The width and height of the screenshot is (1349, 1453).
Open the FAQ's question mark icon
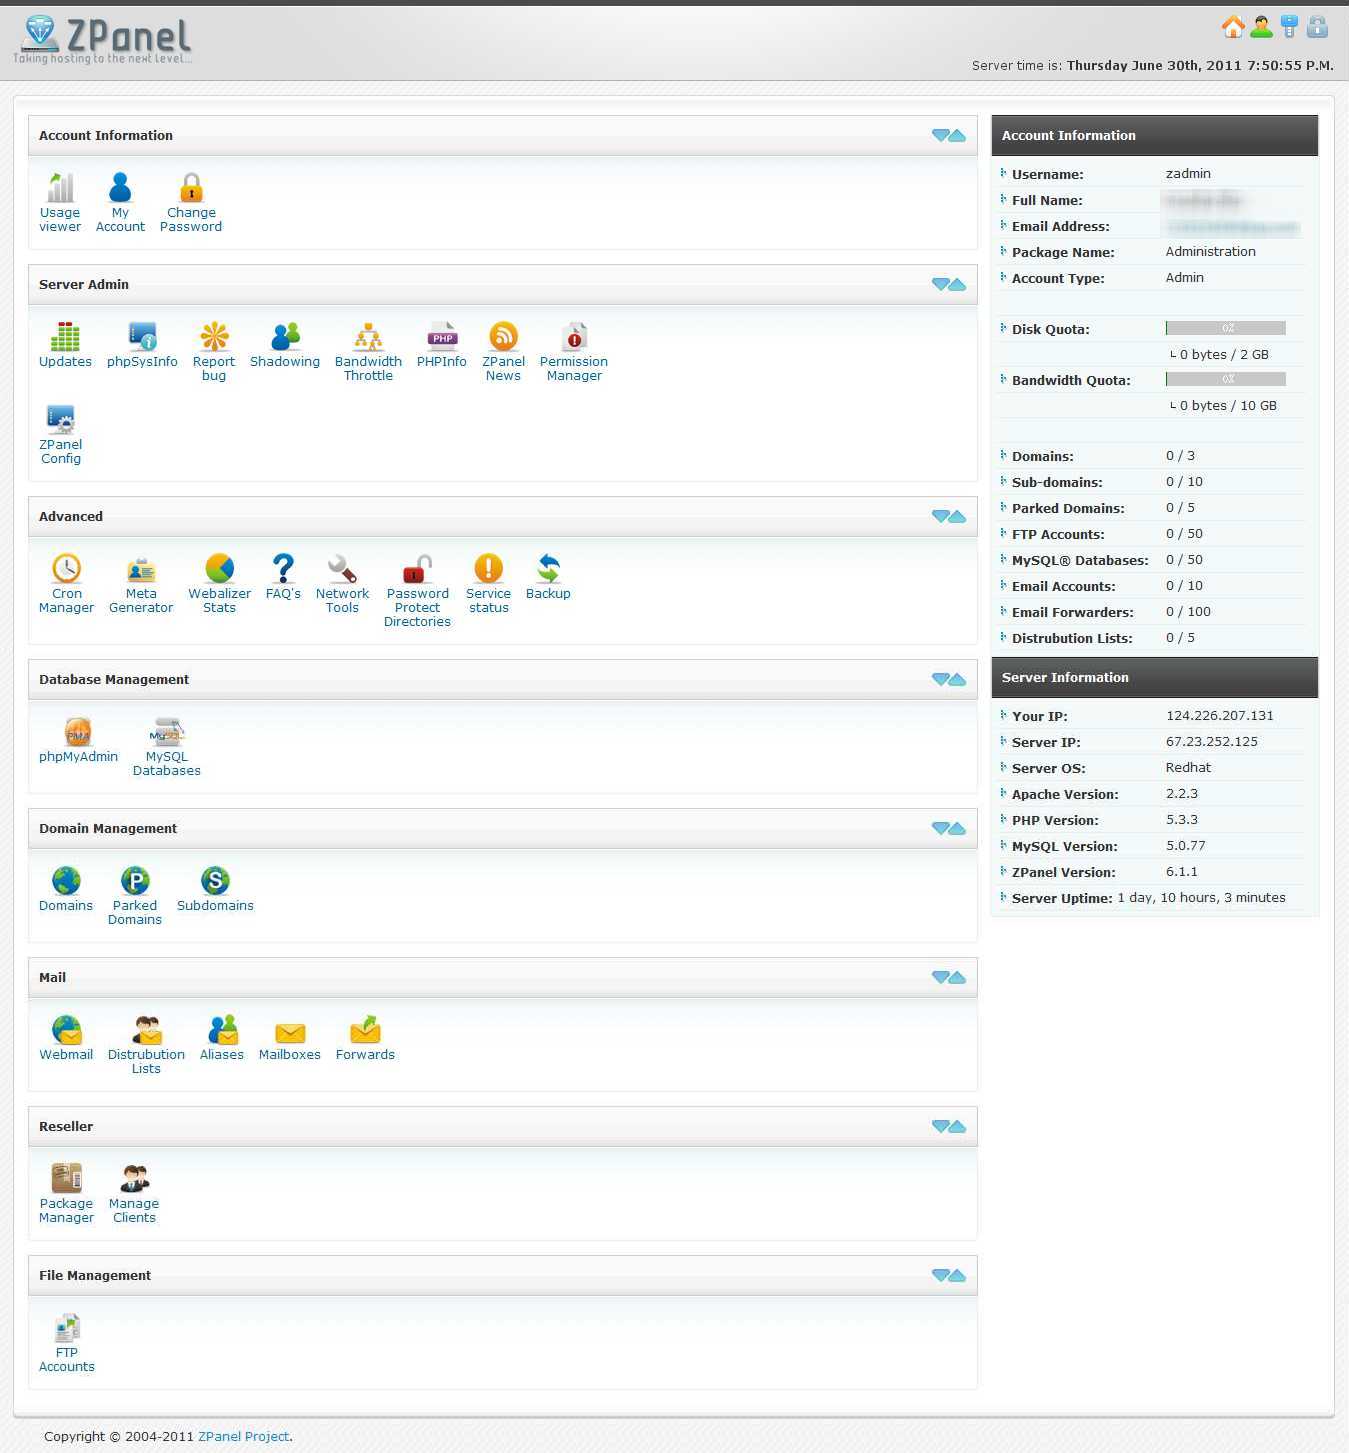[x=283, y=569]
